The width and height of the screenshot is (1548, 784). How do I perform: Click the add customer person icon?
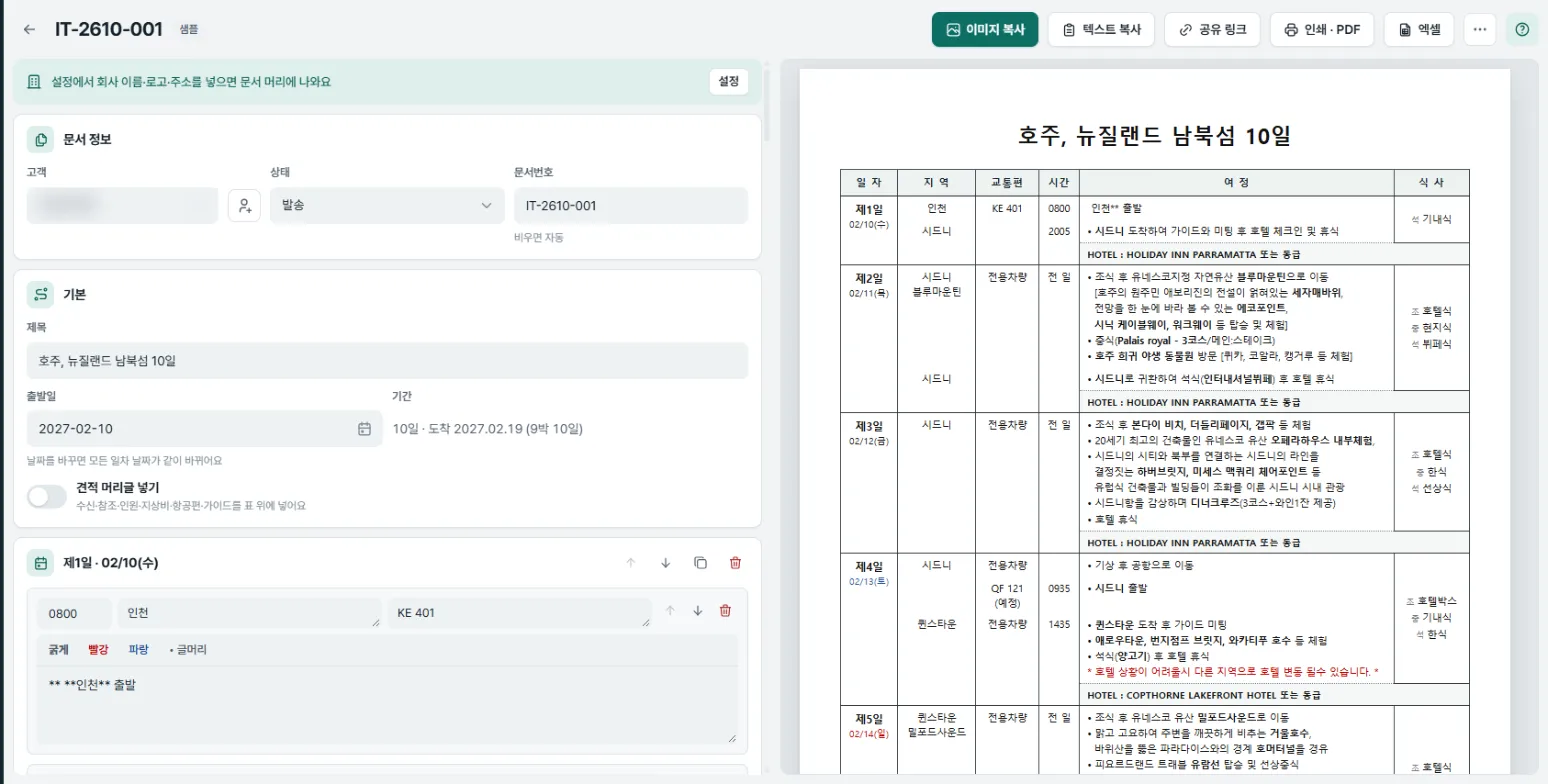pyautogui.click(x=244, y=205)
